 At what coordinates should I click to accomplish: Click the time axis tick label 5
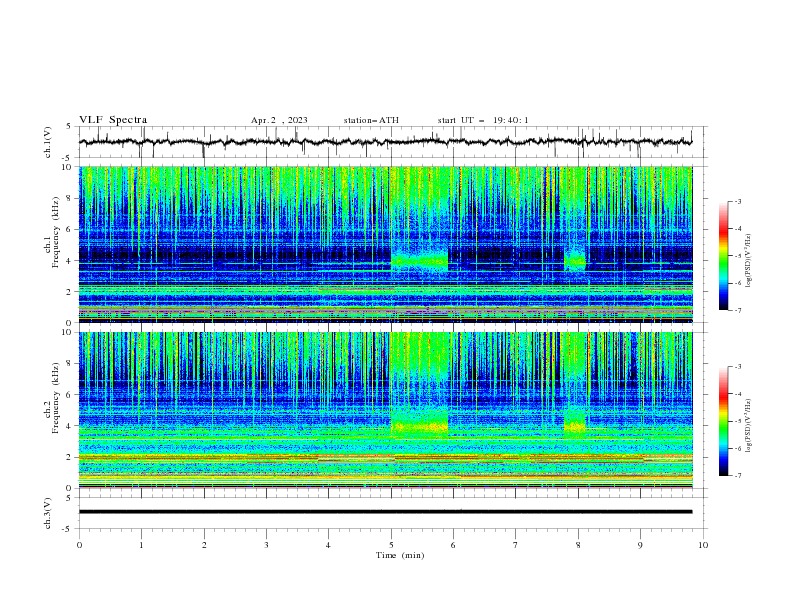click(391, 545)
